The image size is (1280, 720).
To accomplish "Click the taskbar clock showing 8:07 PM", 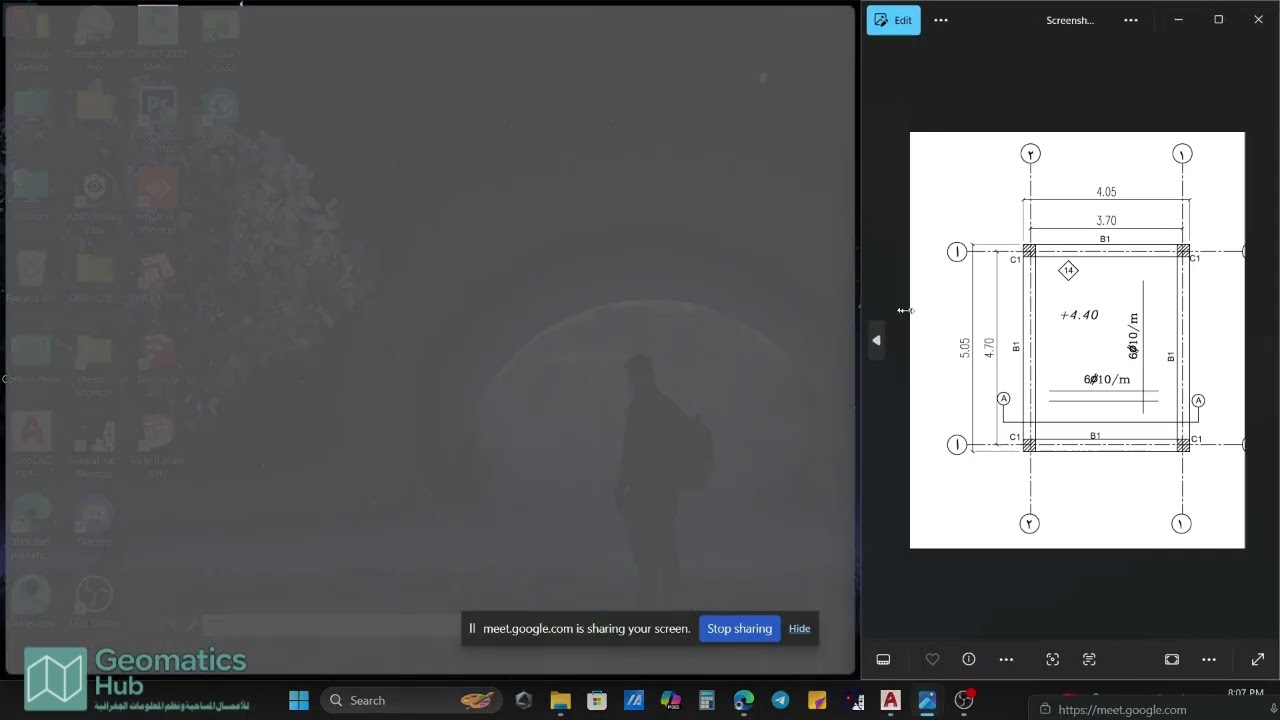I will pyautogui.click(x=1245, y=693).
